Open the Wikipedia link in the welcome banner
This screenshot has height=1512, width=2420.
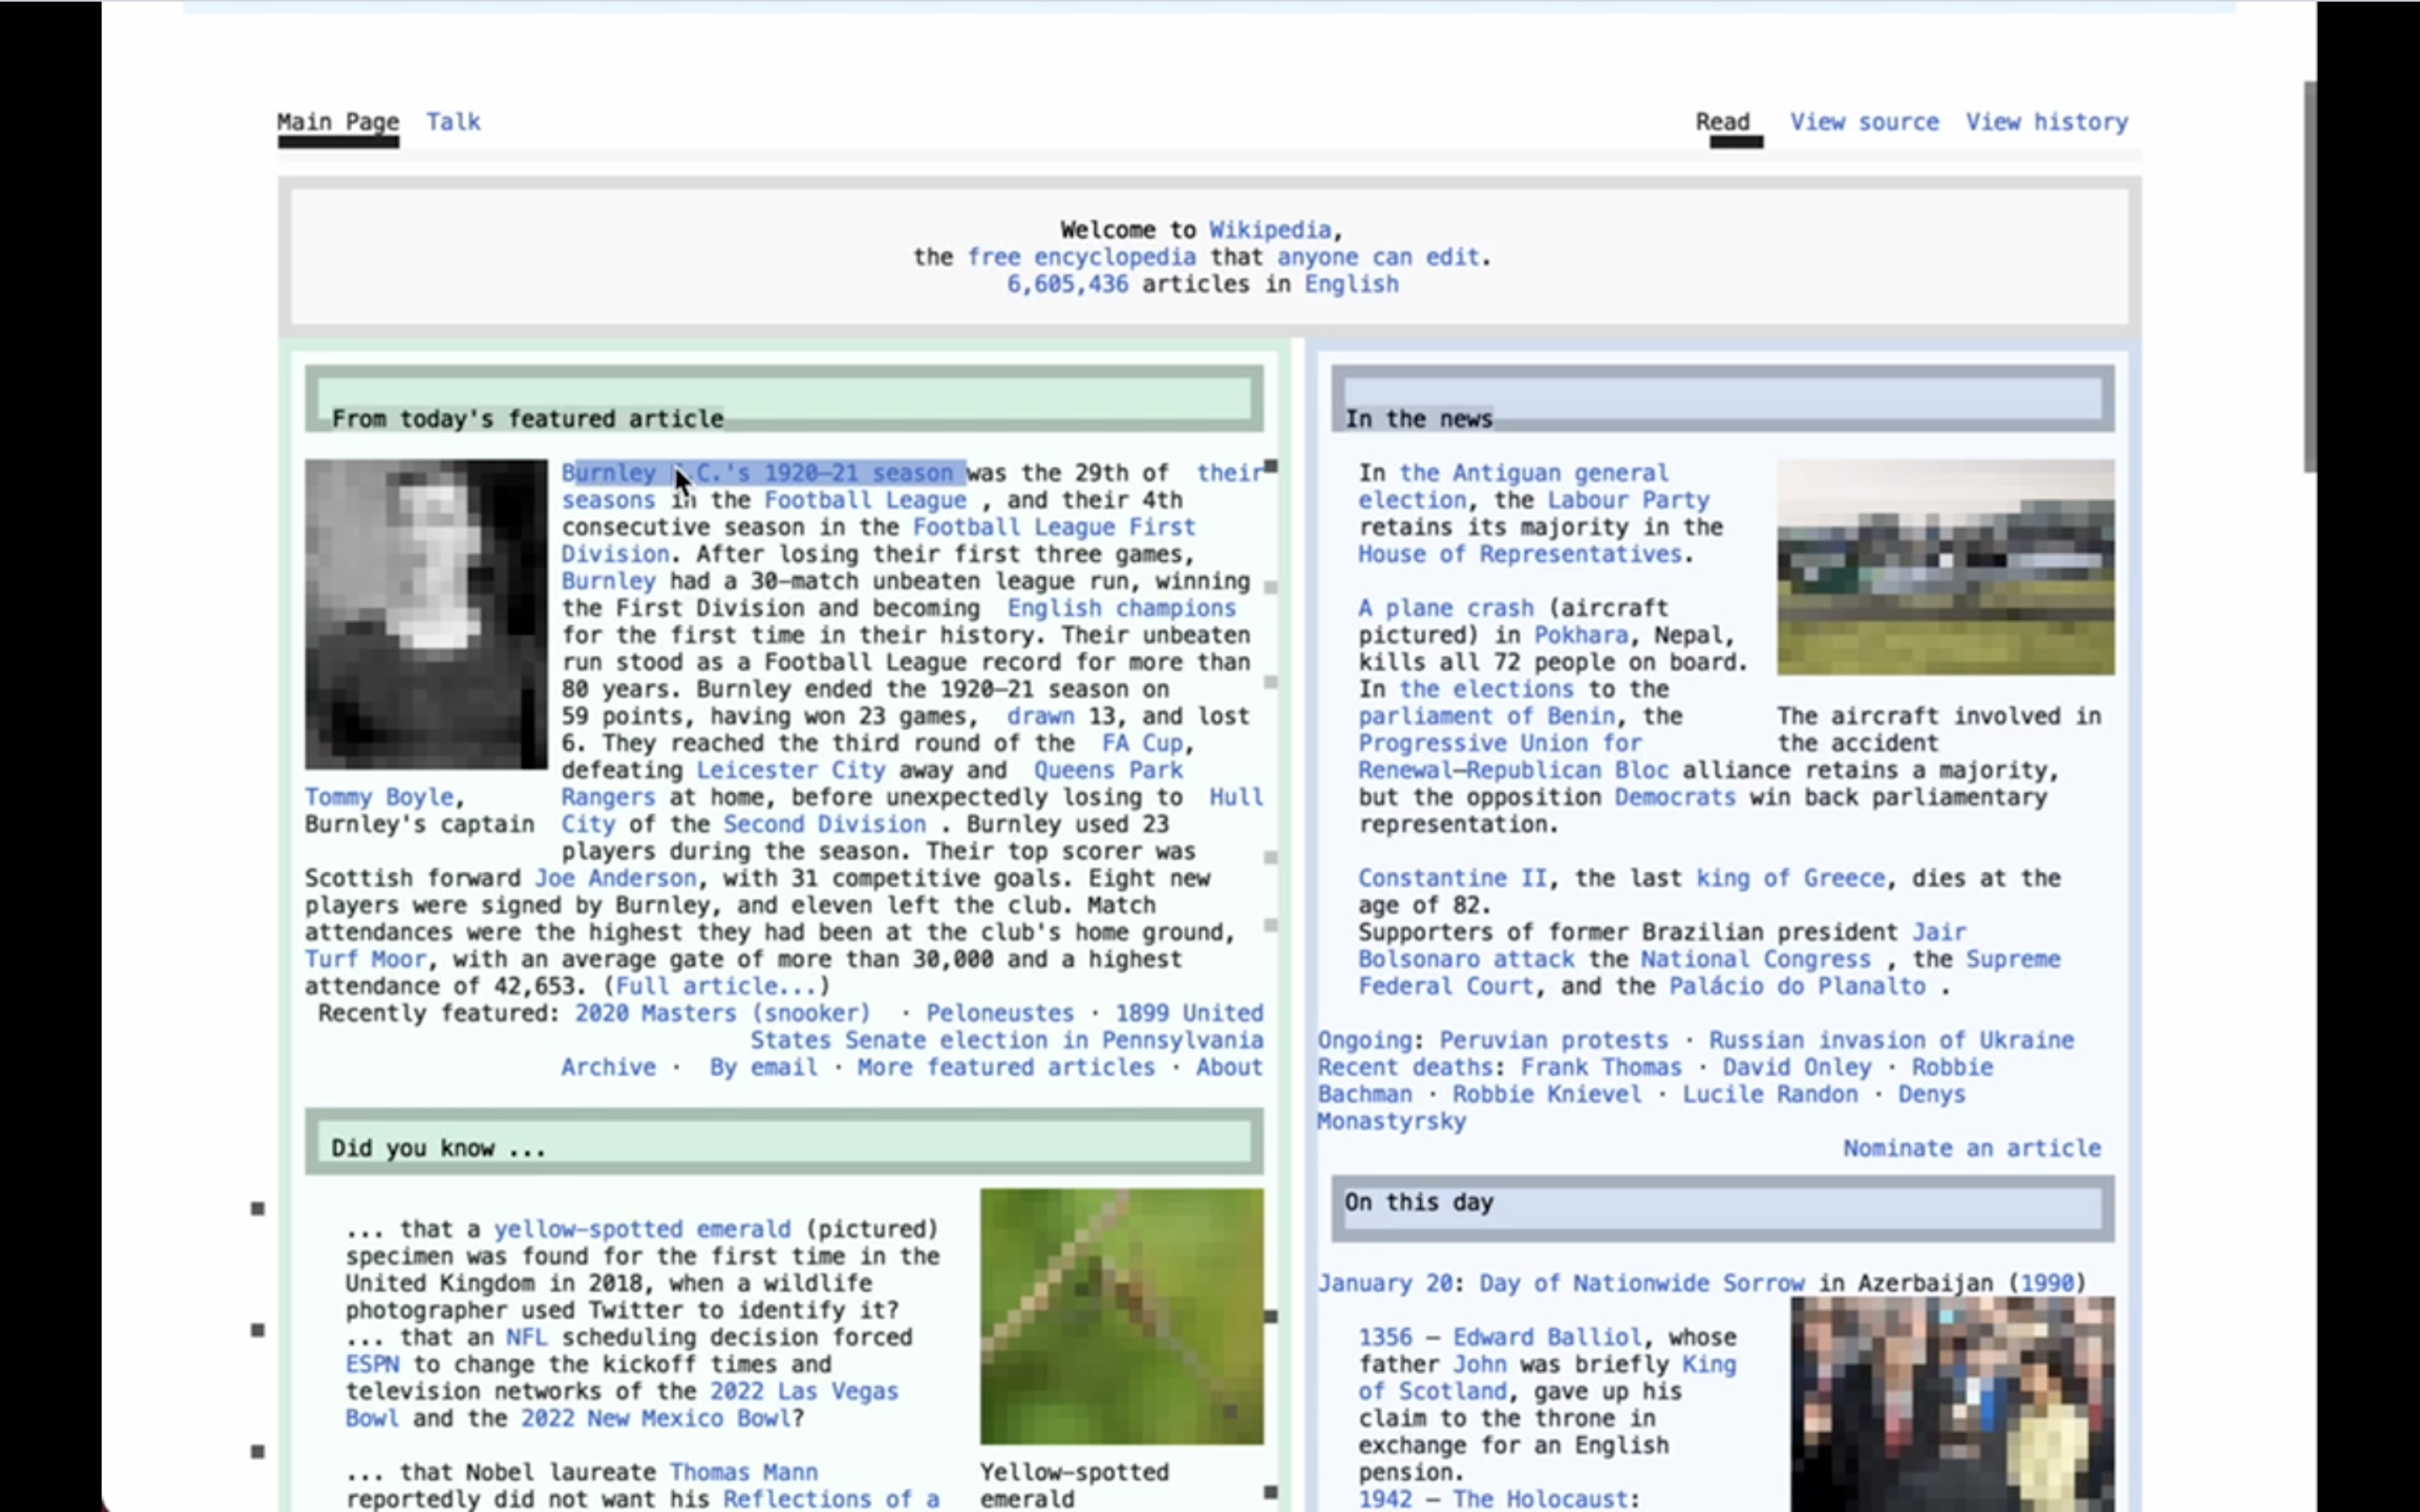(x=1270, y=230)
